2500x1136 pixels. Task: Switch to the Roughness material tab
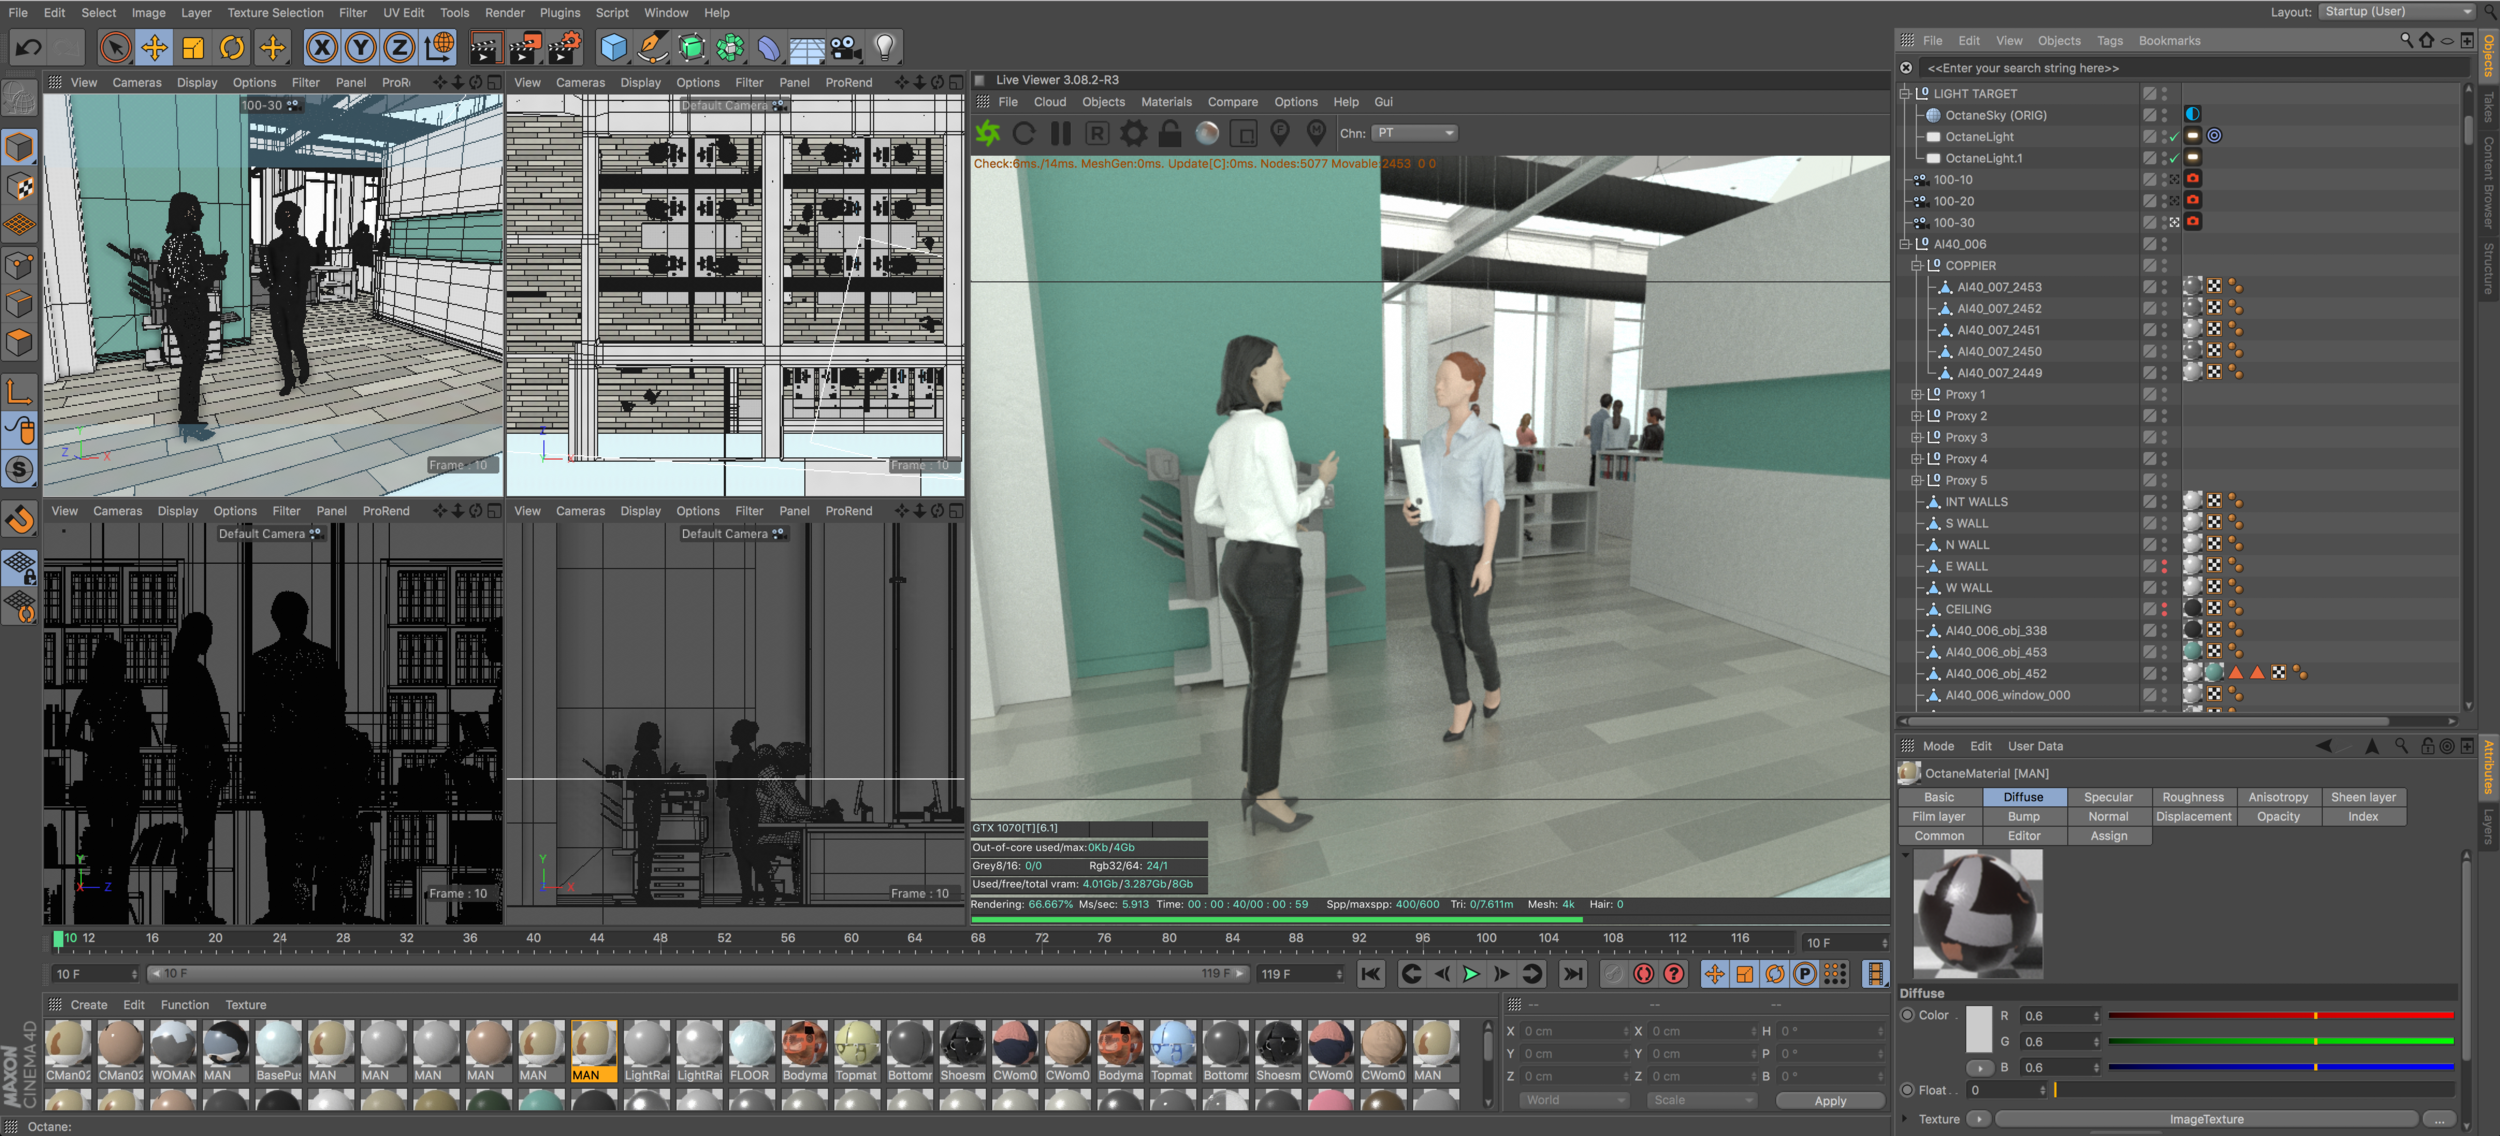coord(2192,797)
